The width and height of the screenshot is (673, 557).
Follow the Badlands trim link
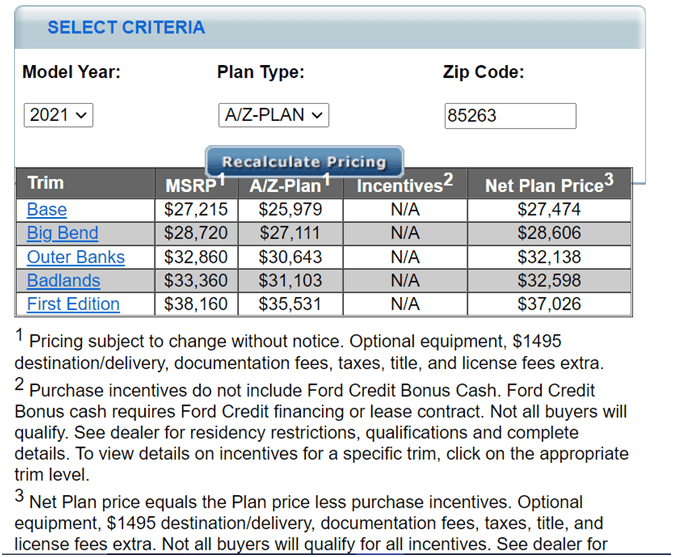pos(64,281)
